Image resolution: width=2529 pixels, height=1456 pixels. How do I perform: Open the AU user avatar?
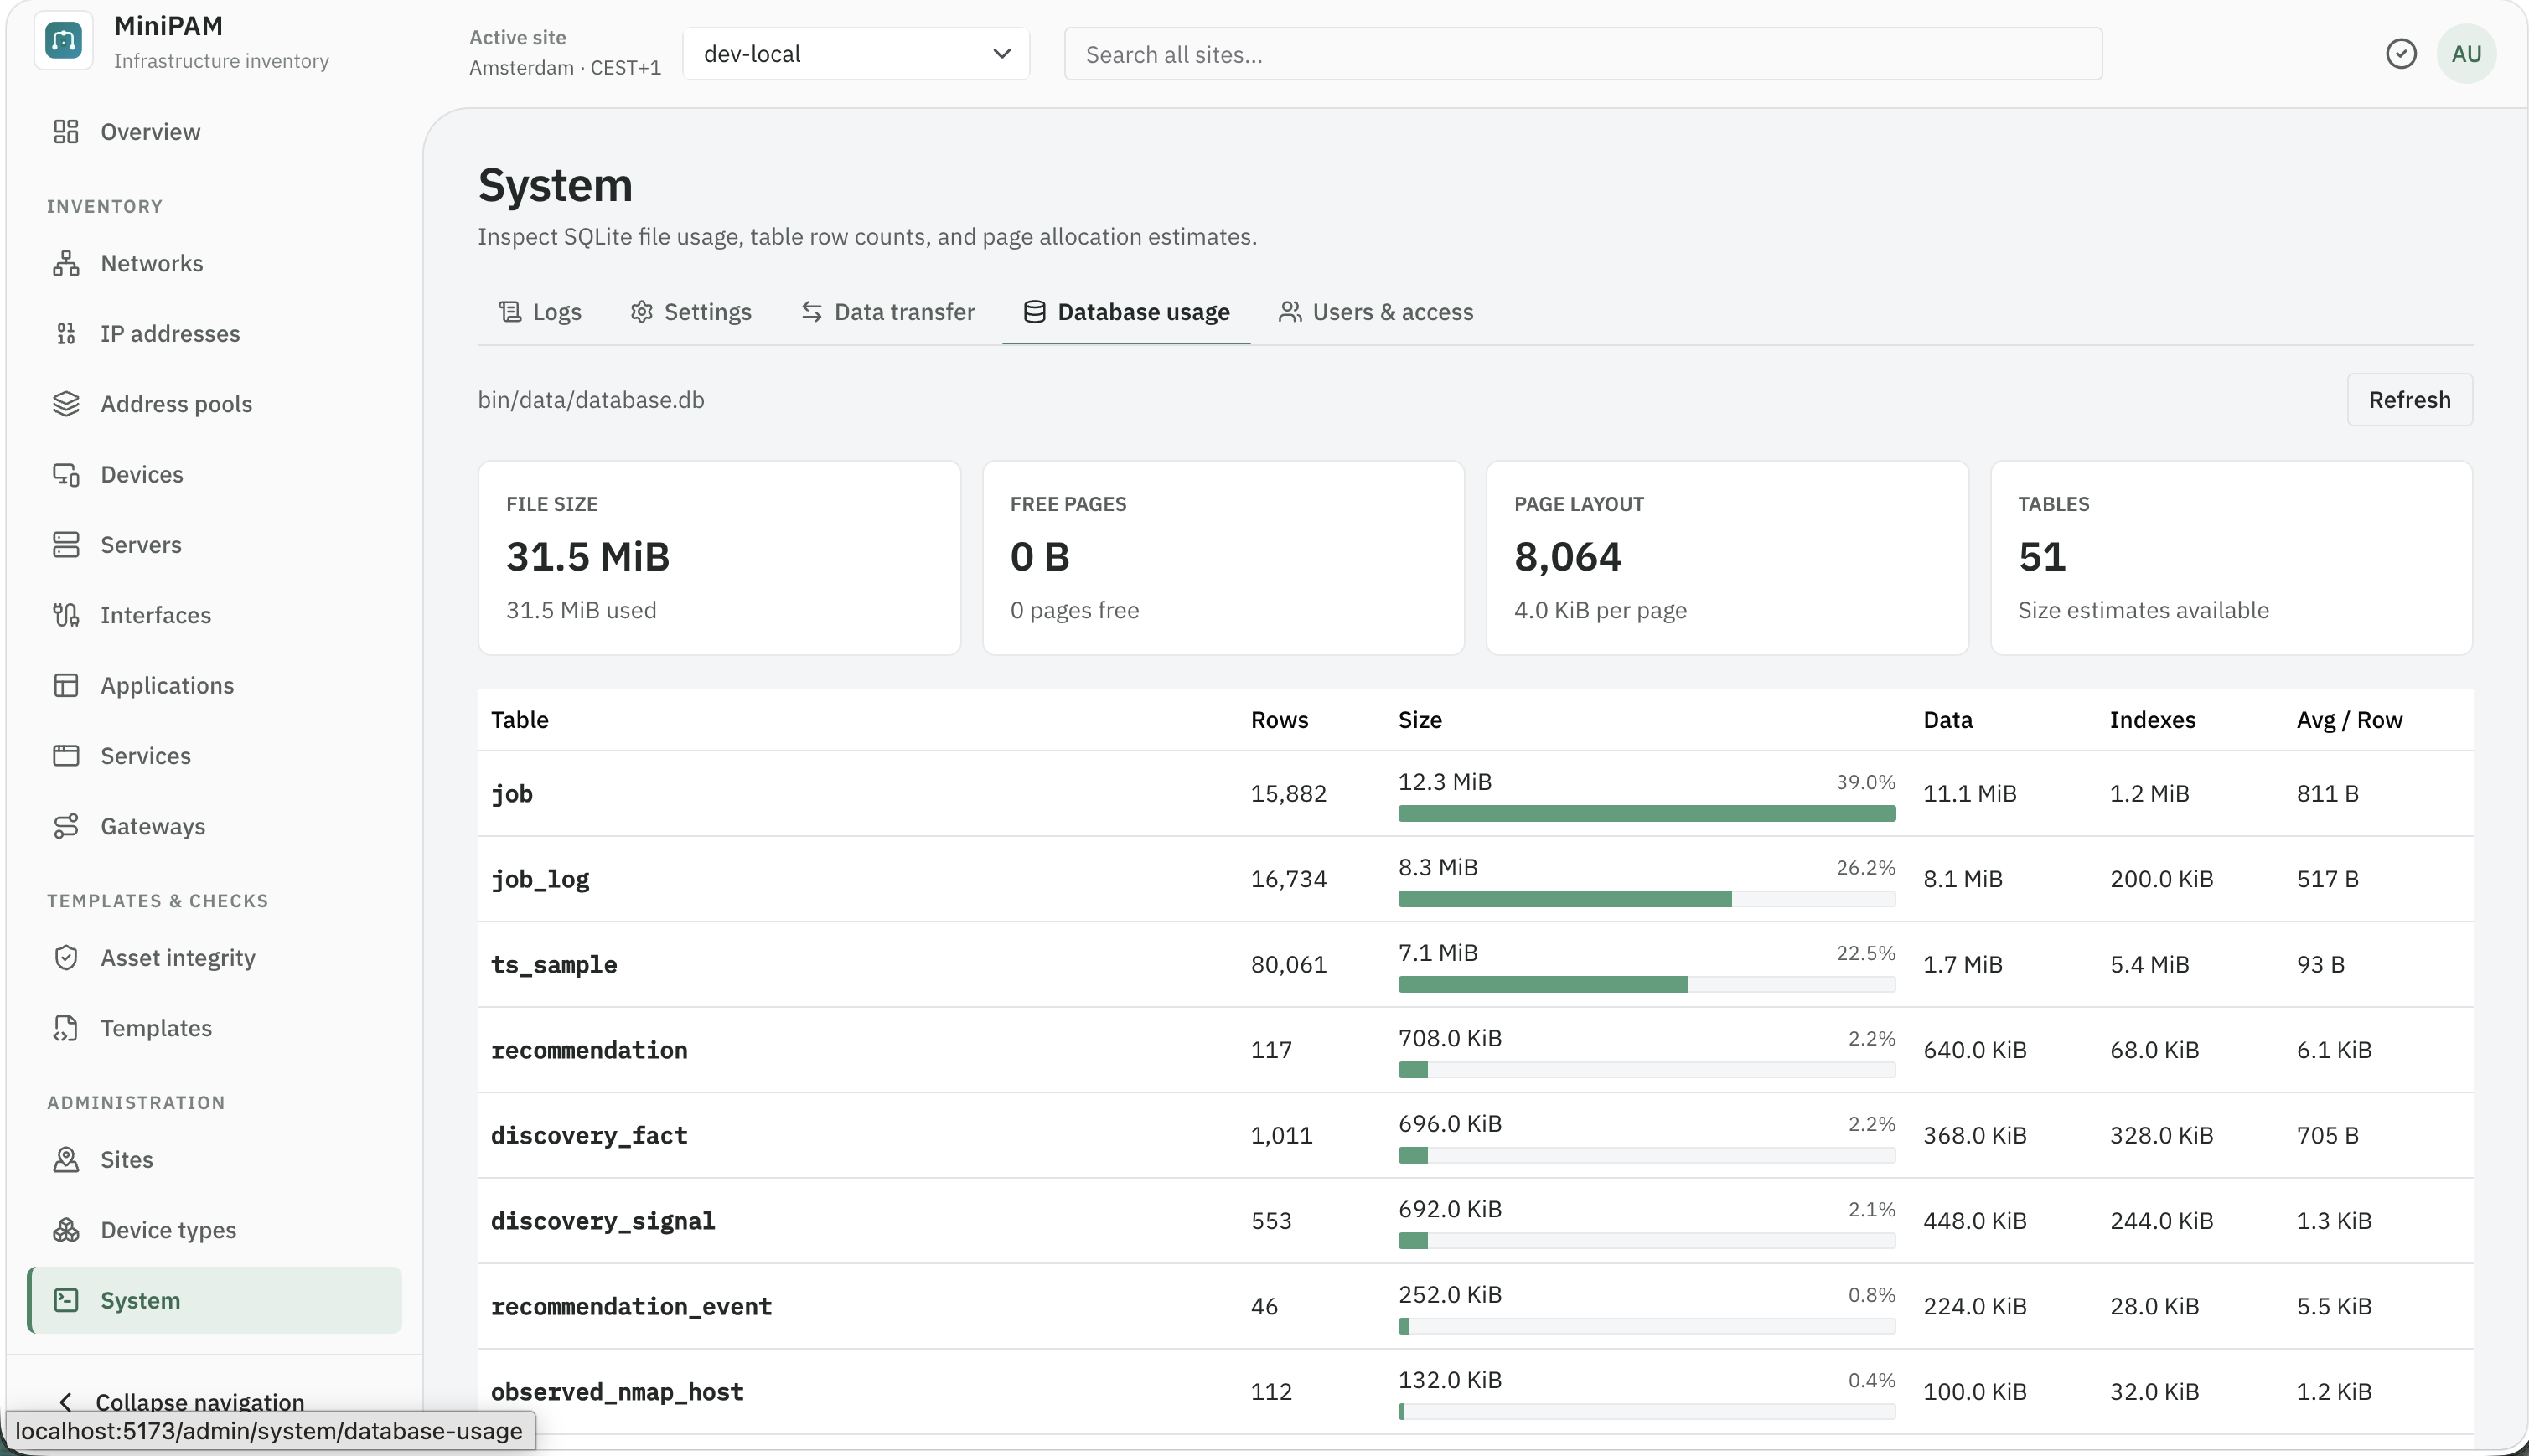[x=2466, y=53]
